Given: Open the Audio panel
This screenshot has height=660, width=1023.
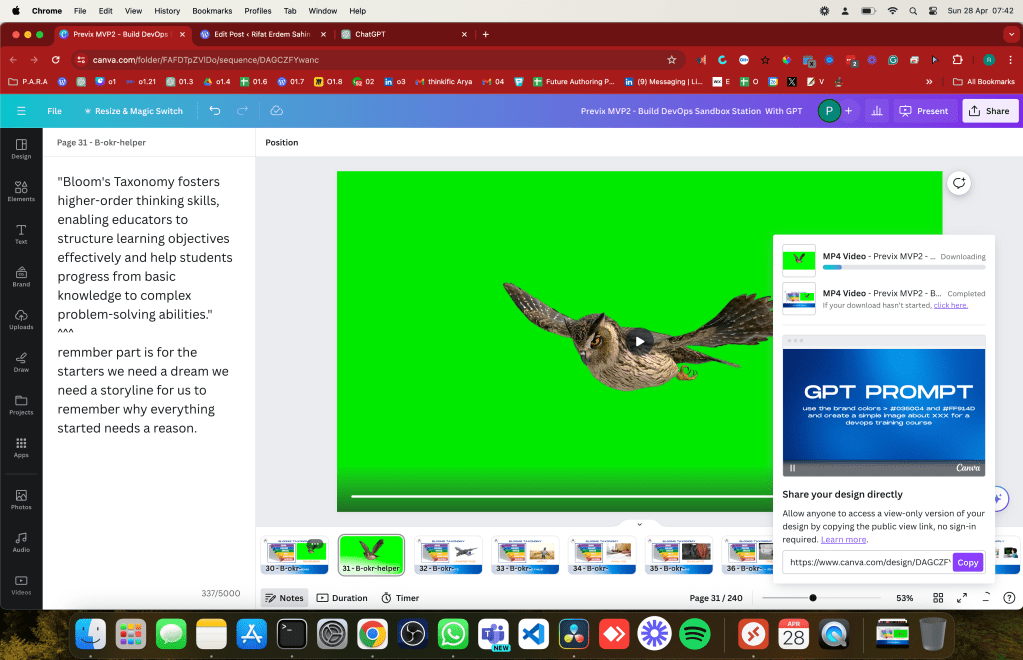Looking at the screenshot, I should click(x=21, y=542).
